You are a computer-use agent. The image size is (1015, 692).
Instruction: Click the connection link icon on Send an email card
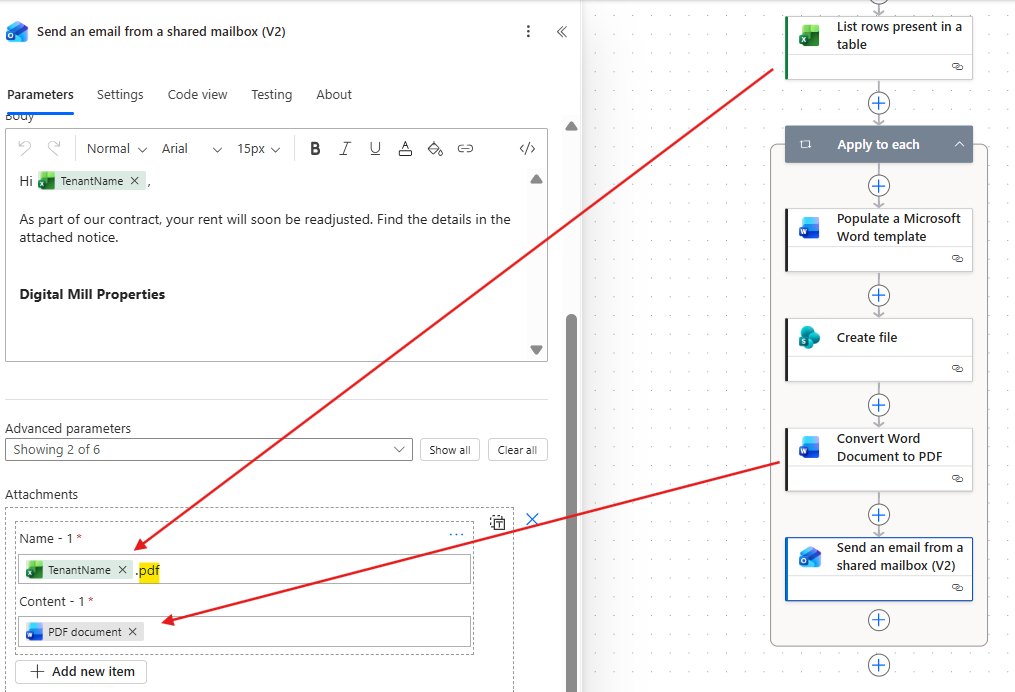click(x=957, y=588)
